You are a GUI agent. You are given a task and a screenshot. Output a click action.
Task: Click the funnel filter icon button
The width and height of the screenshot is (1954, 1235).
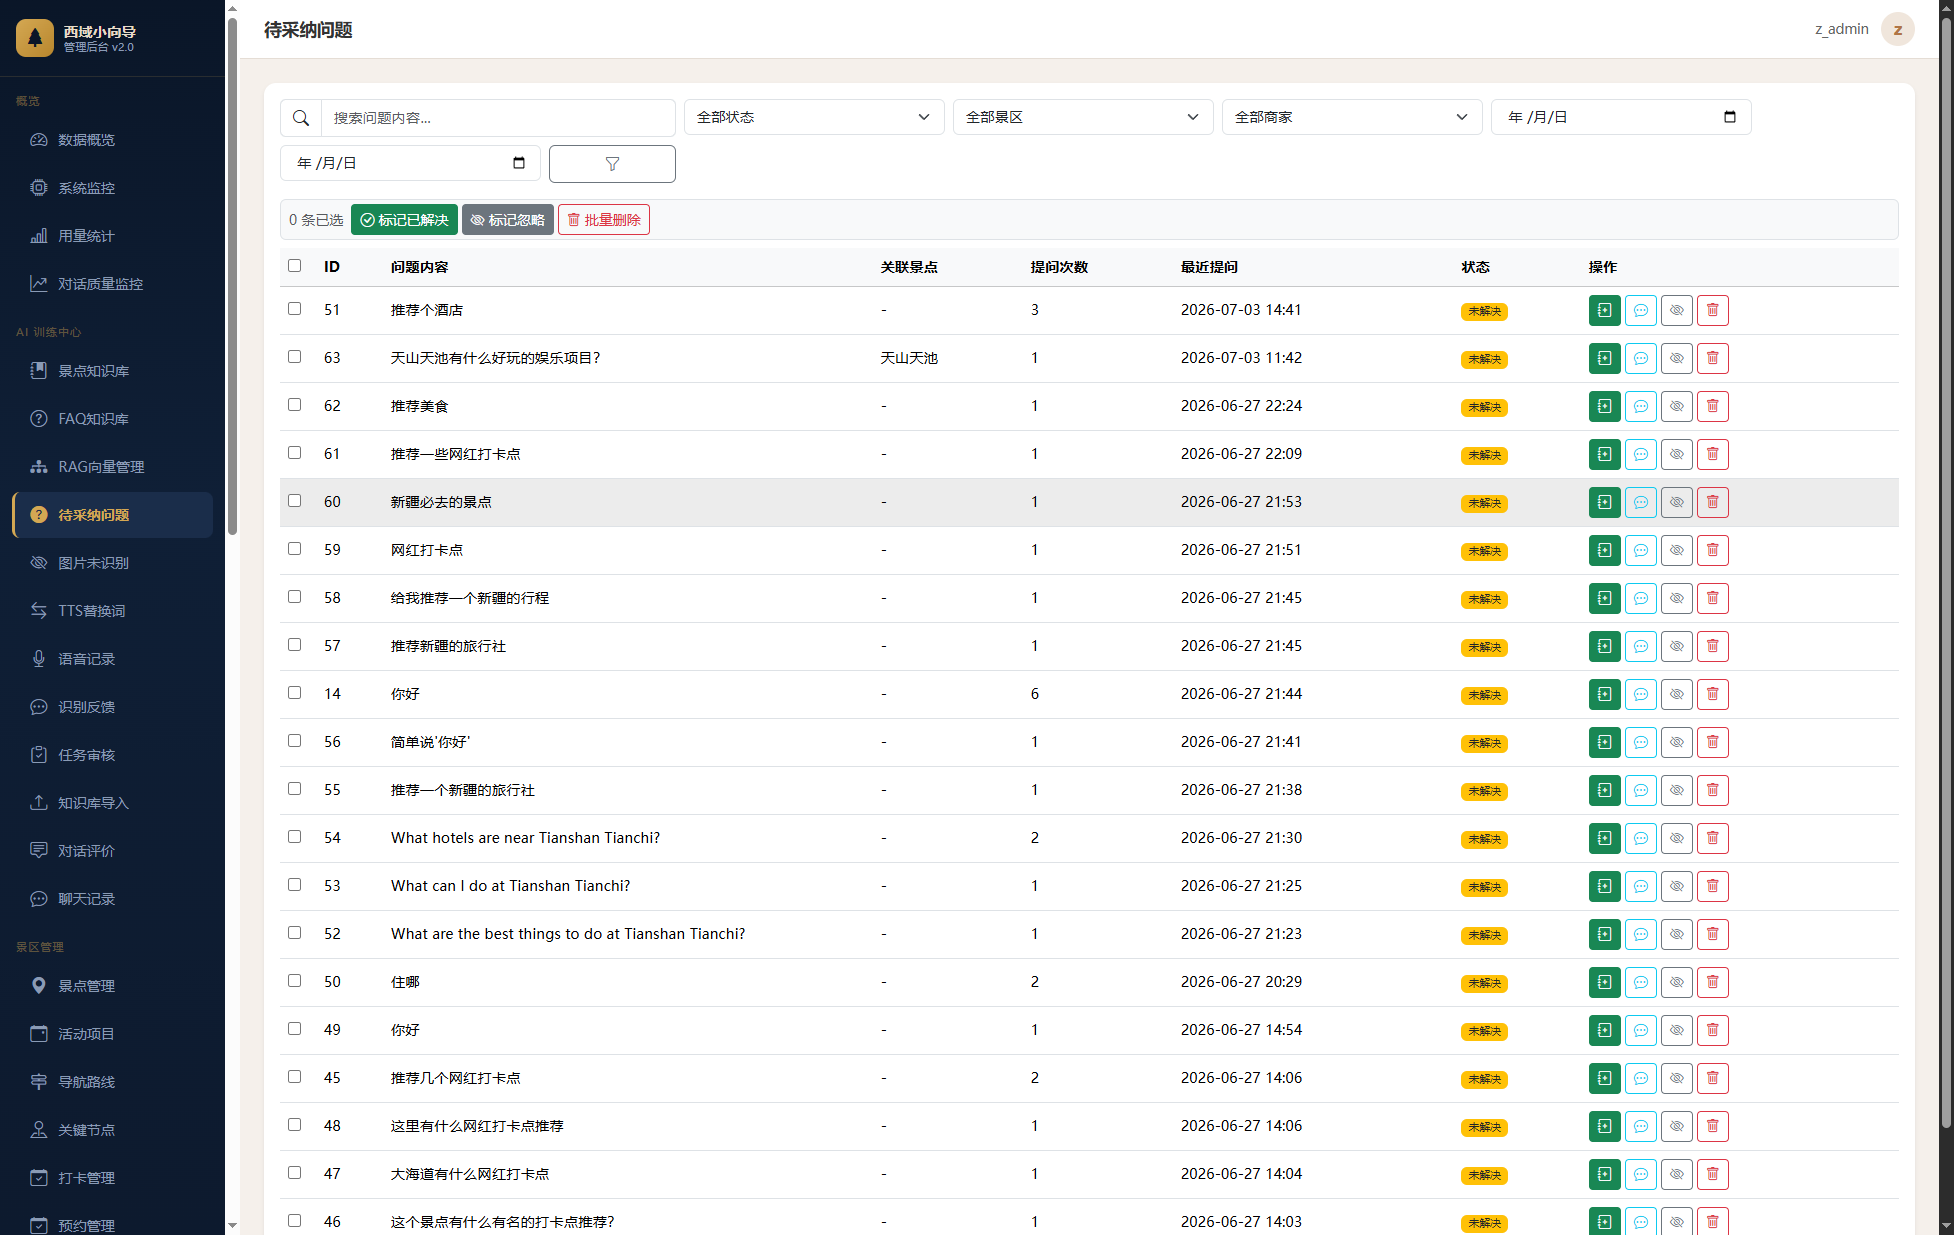[x=612, y=164]
